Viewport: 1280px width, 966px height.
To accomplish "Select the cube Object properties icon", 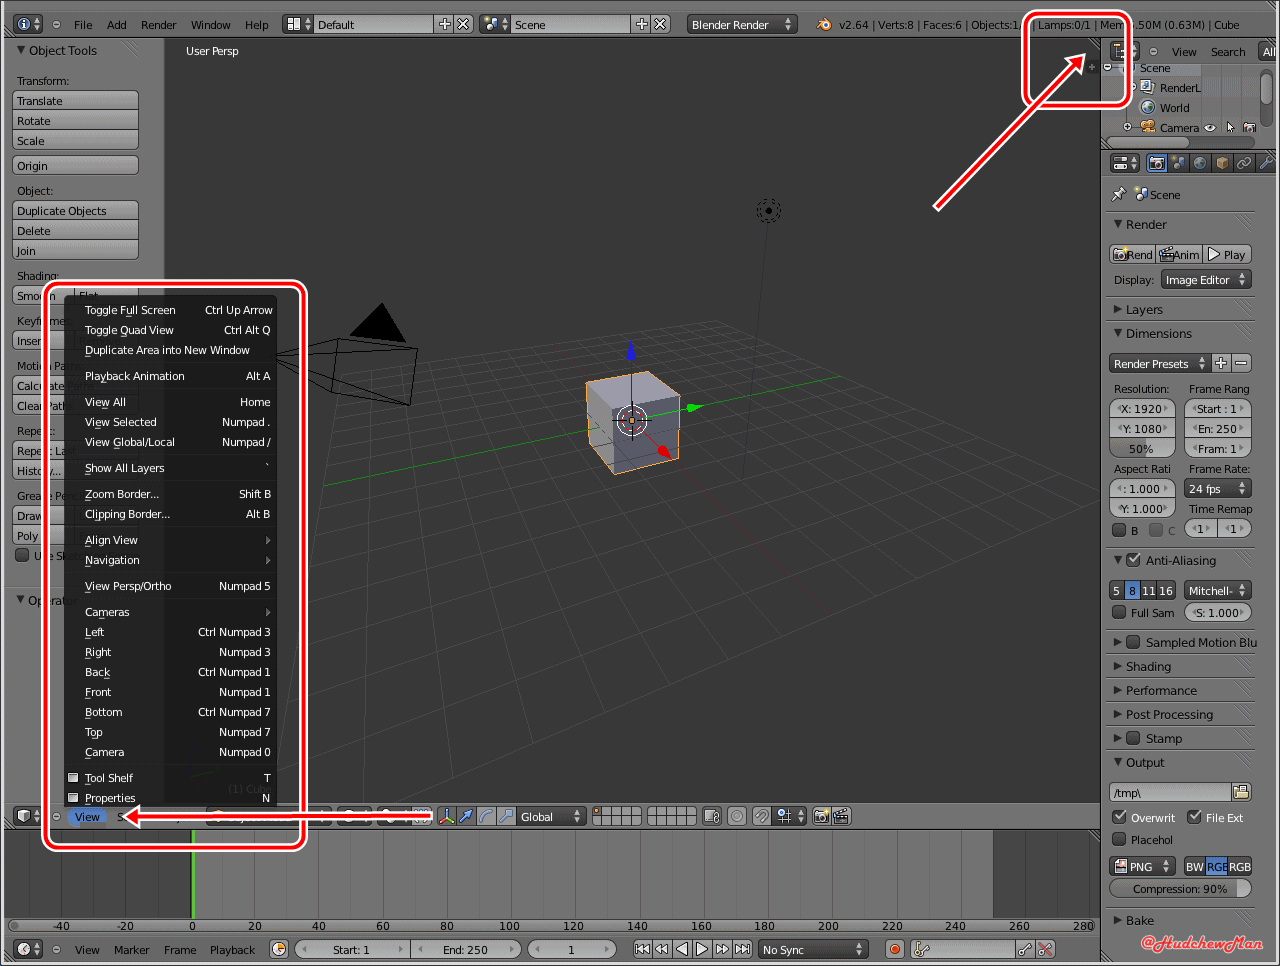I will click(x=1222, y=162).
